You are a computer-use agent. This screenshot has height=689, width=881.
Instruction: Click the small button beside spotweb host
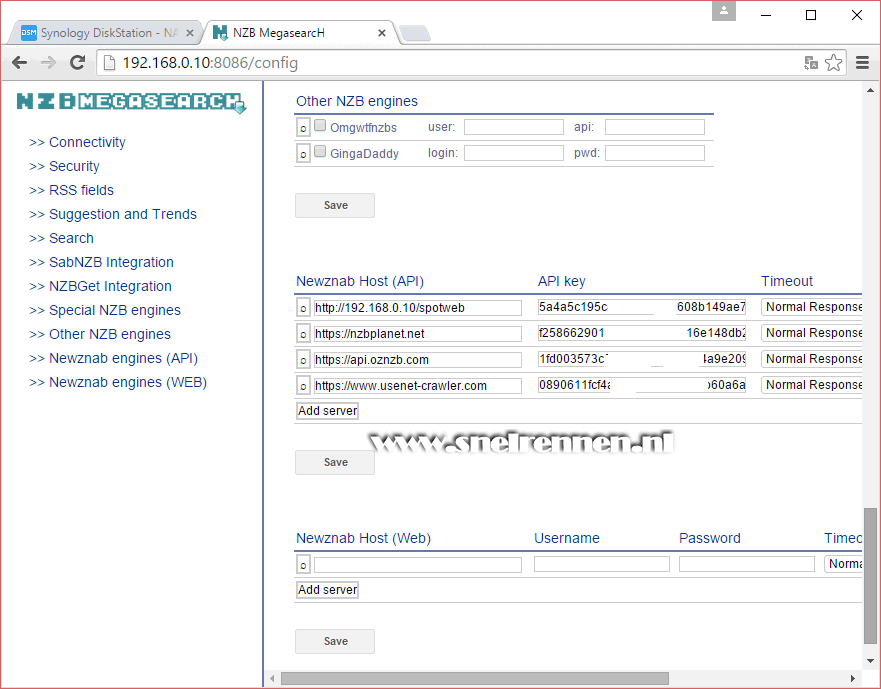[303, 307]
